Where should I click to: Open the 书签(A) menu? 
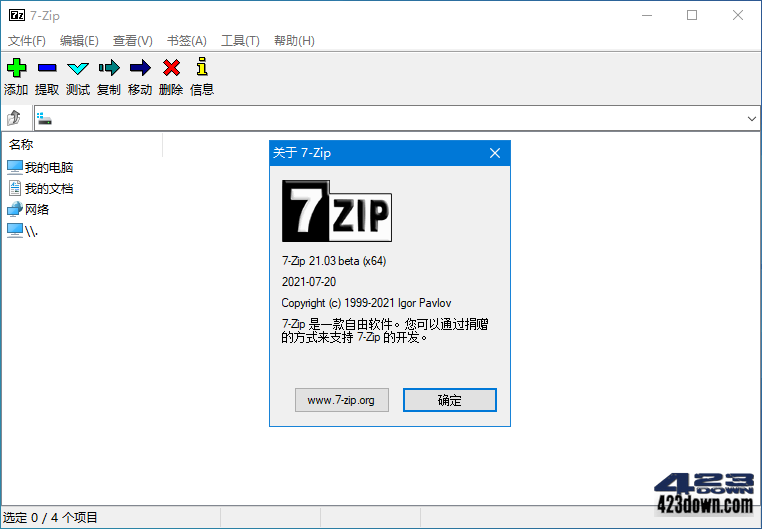[x=187, y=41]
